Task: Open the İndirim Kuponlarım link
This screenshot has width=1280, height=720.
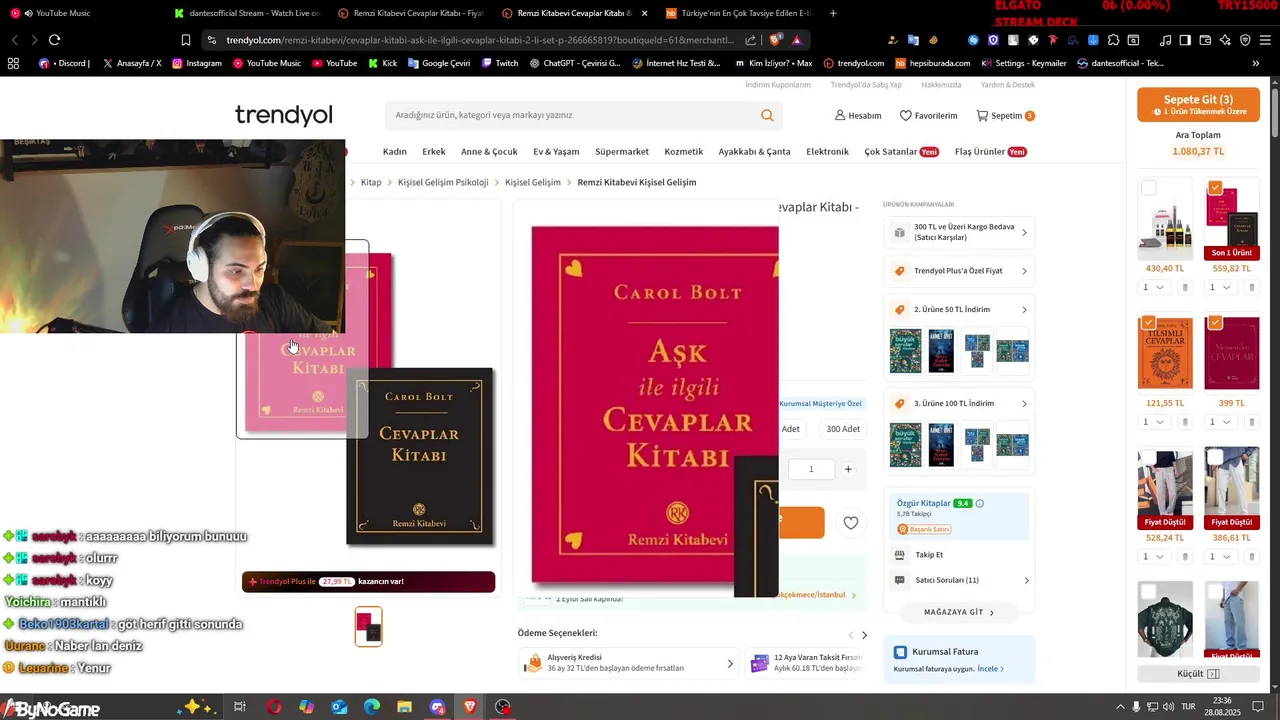Action: tap(778, 85)
